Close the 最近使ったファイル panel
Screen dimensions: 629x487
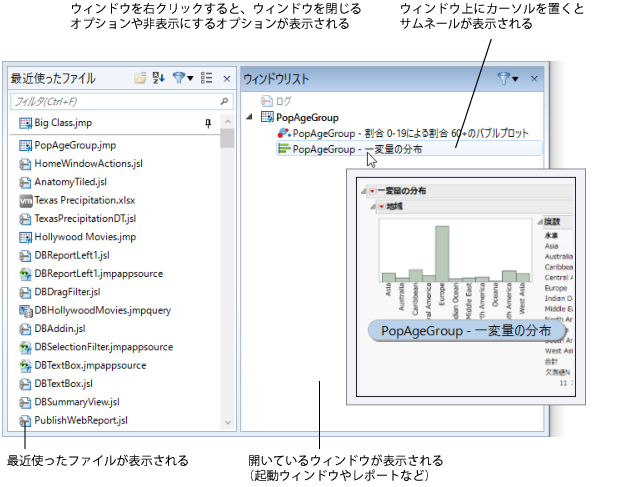227,79
